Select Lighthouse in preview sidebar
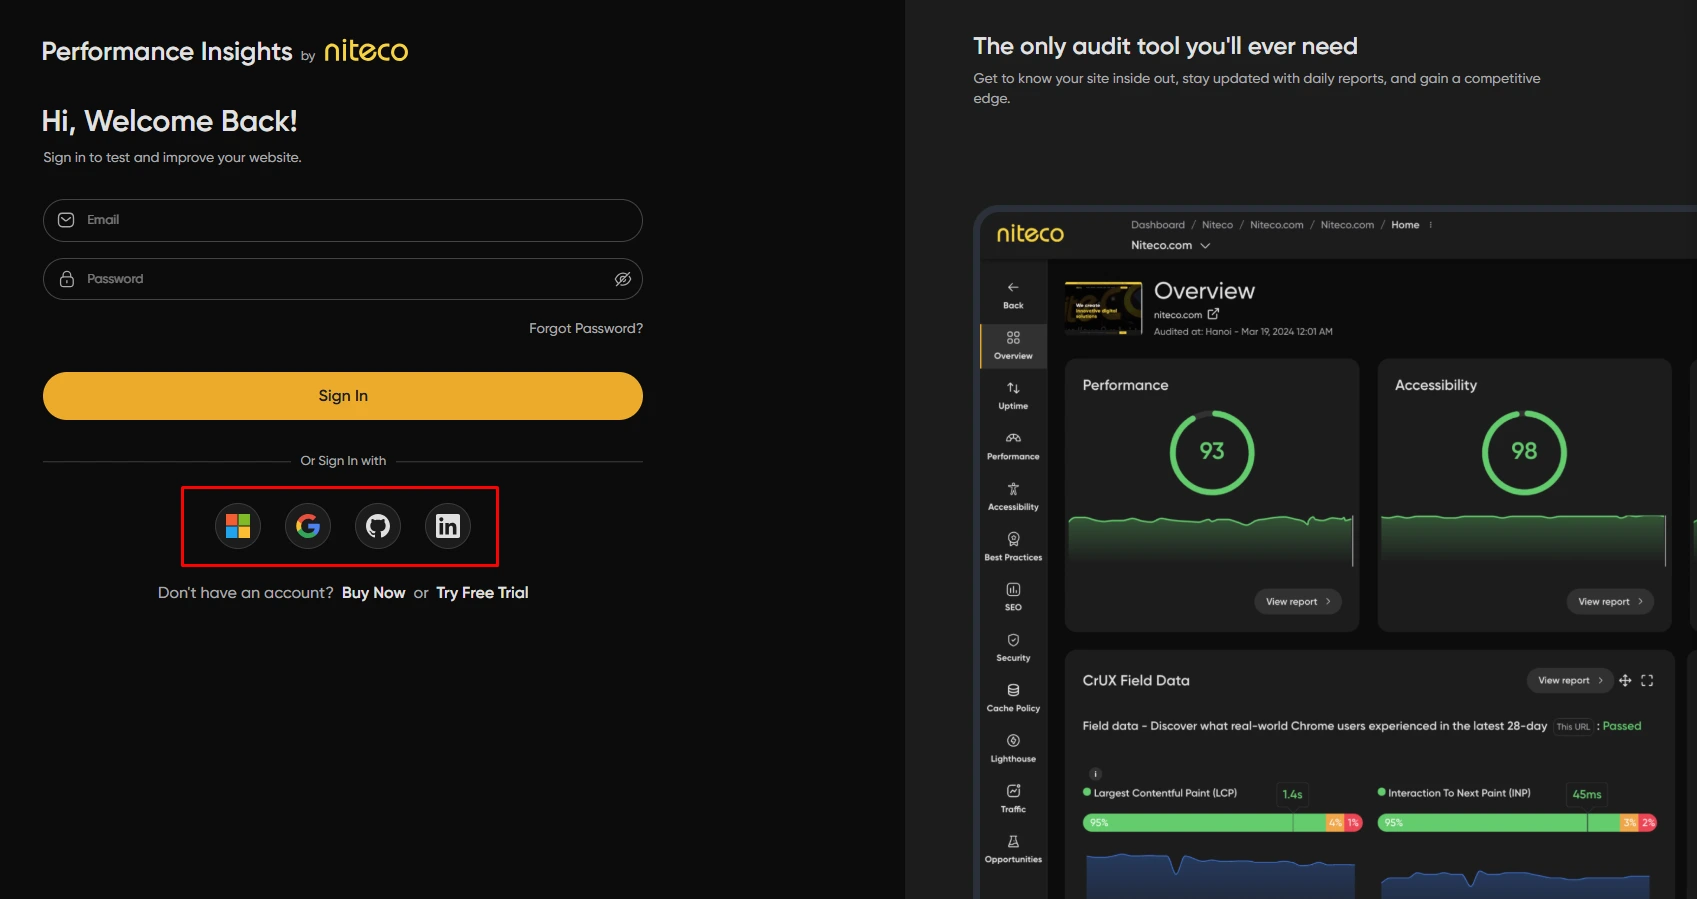The width and height of the screenshot is (1697, 899). (x=1013, y=749)
